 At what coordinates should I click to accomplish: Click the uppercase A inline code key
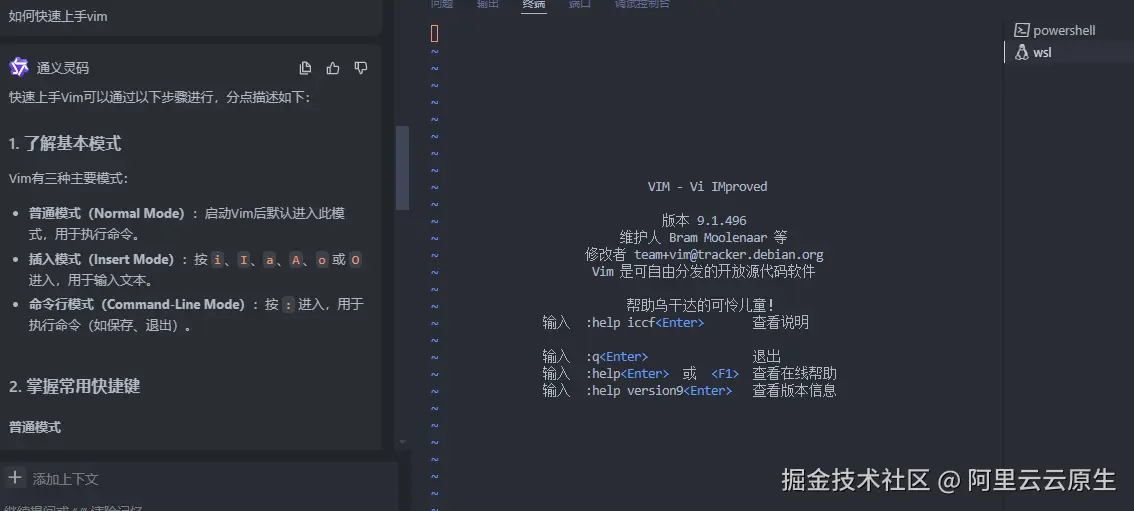coord(296,259)
